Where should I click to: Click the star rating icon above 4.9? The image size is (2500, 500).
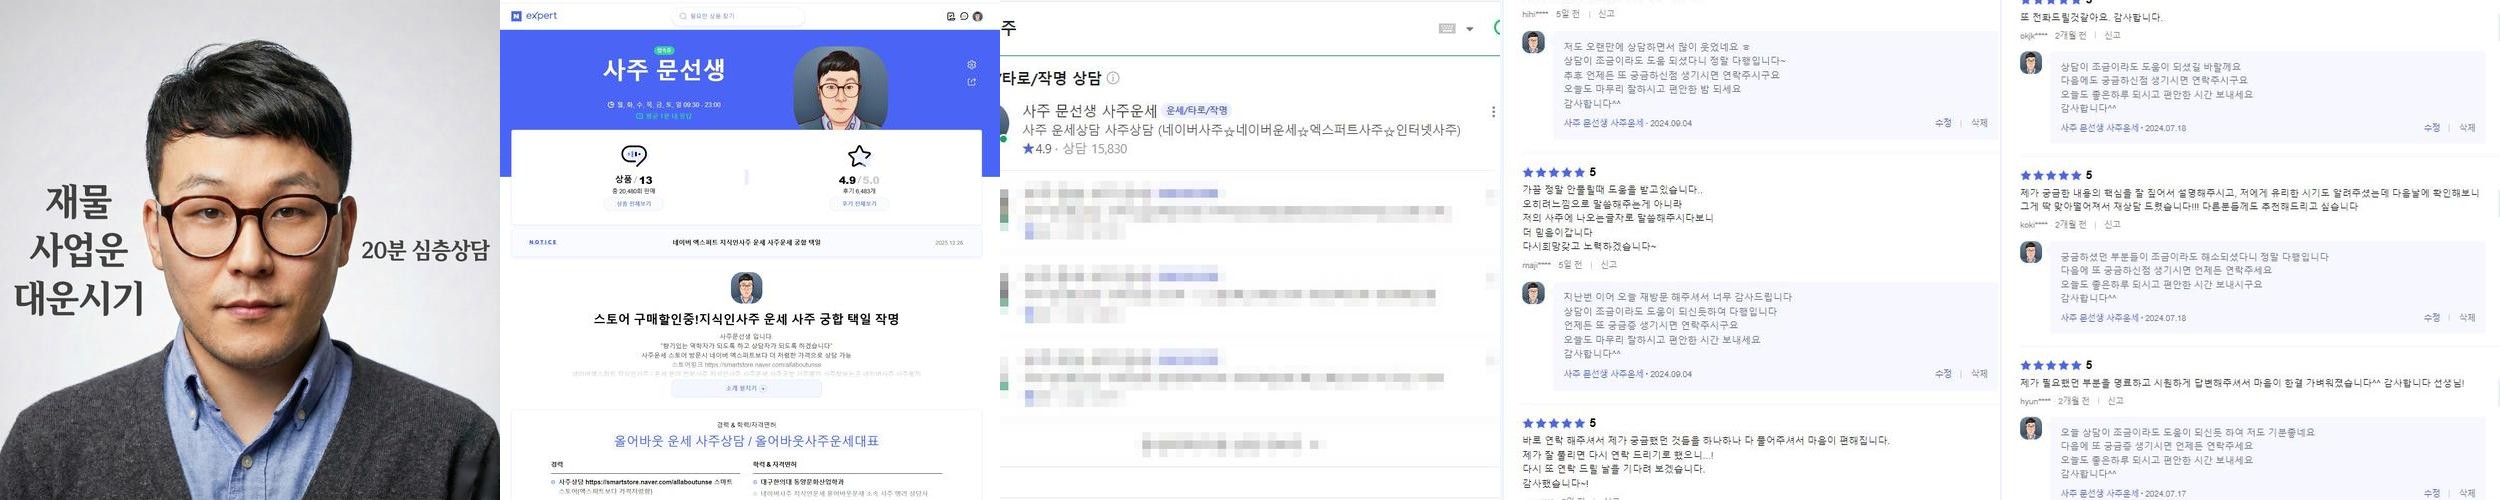coord(859,156)
